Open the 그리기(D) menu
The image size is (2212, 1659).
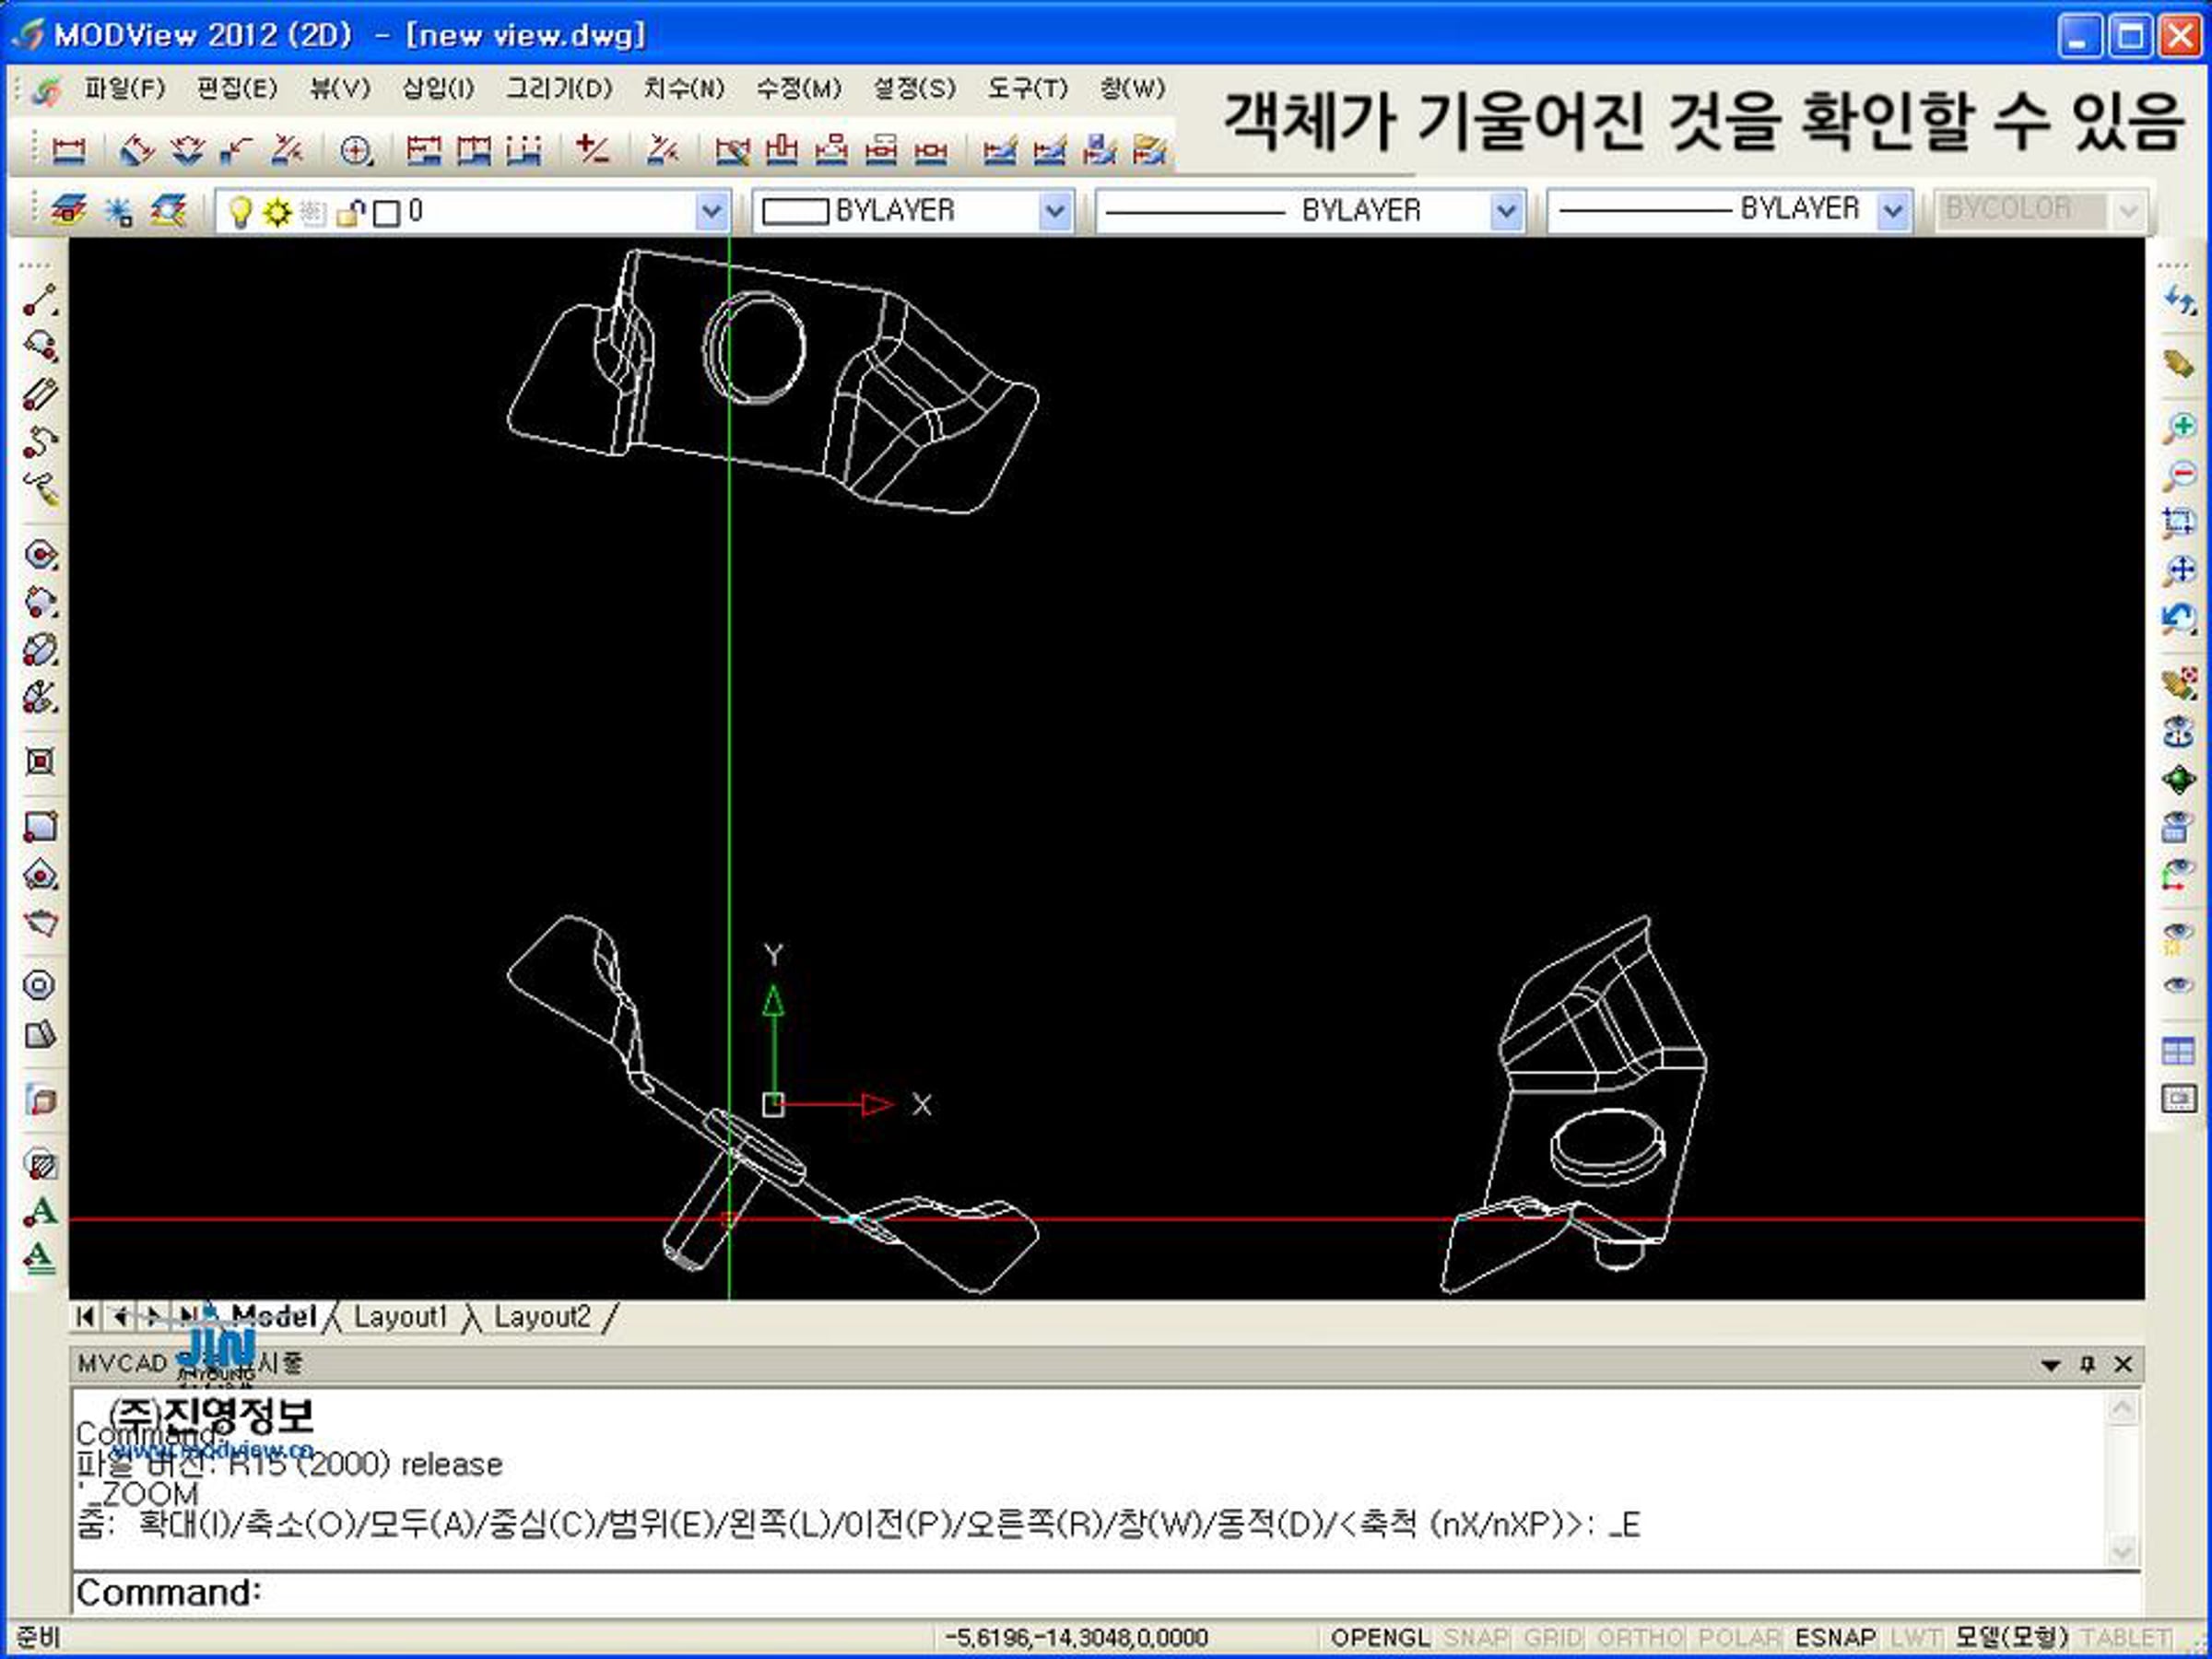pyautogui.click(x=559, y=88)
